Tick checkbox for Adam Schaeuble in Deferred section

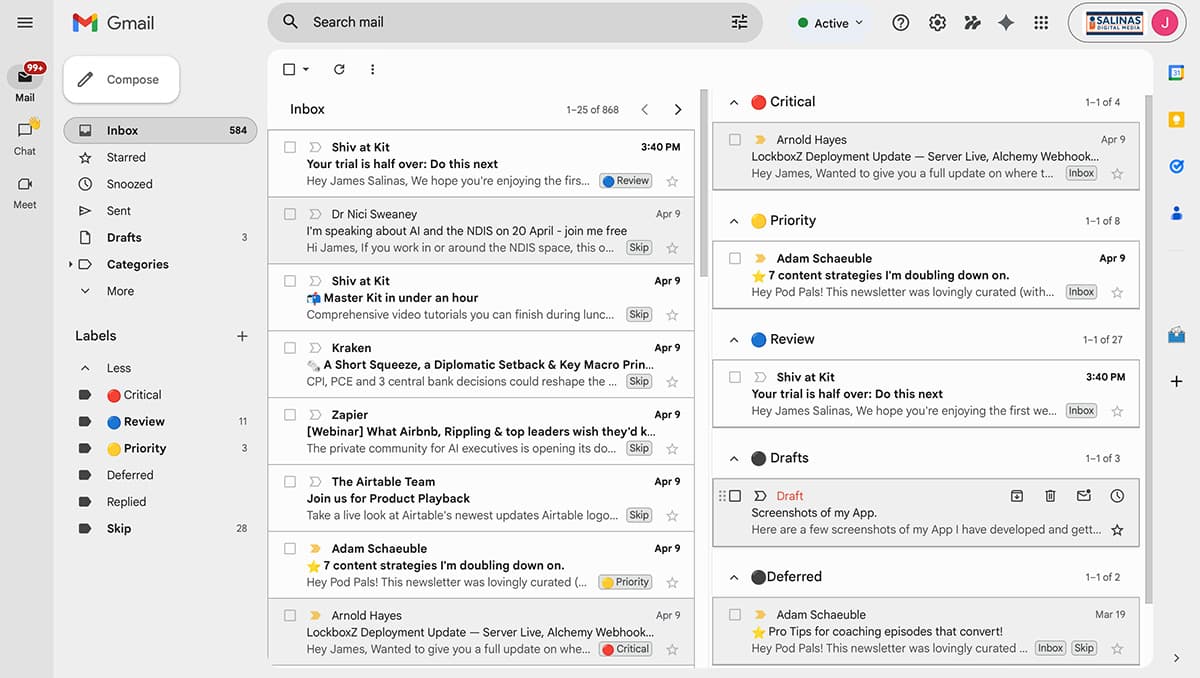(735, 615)
